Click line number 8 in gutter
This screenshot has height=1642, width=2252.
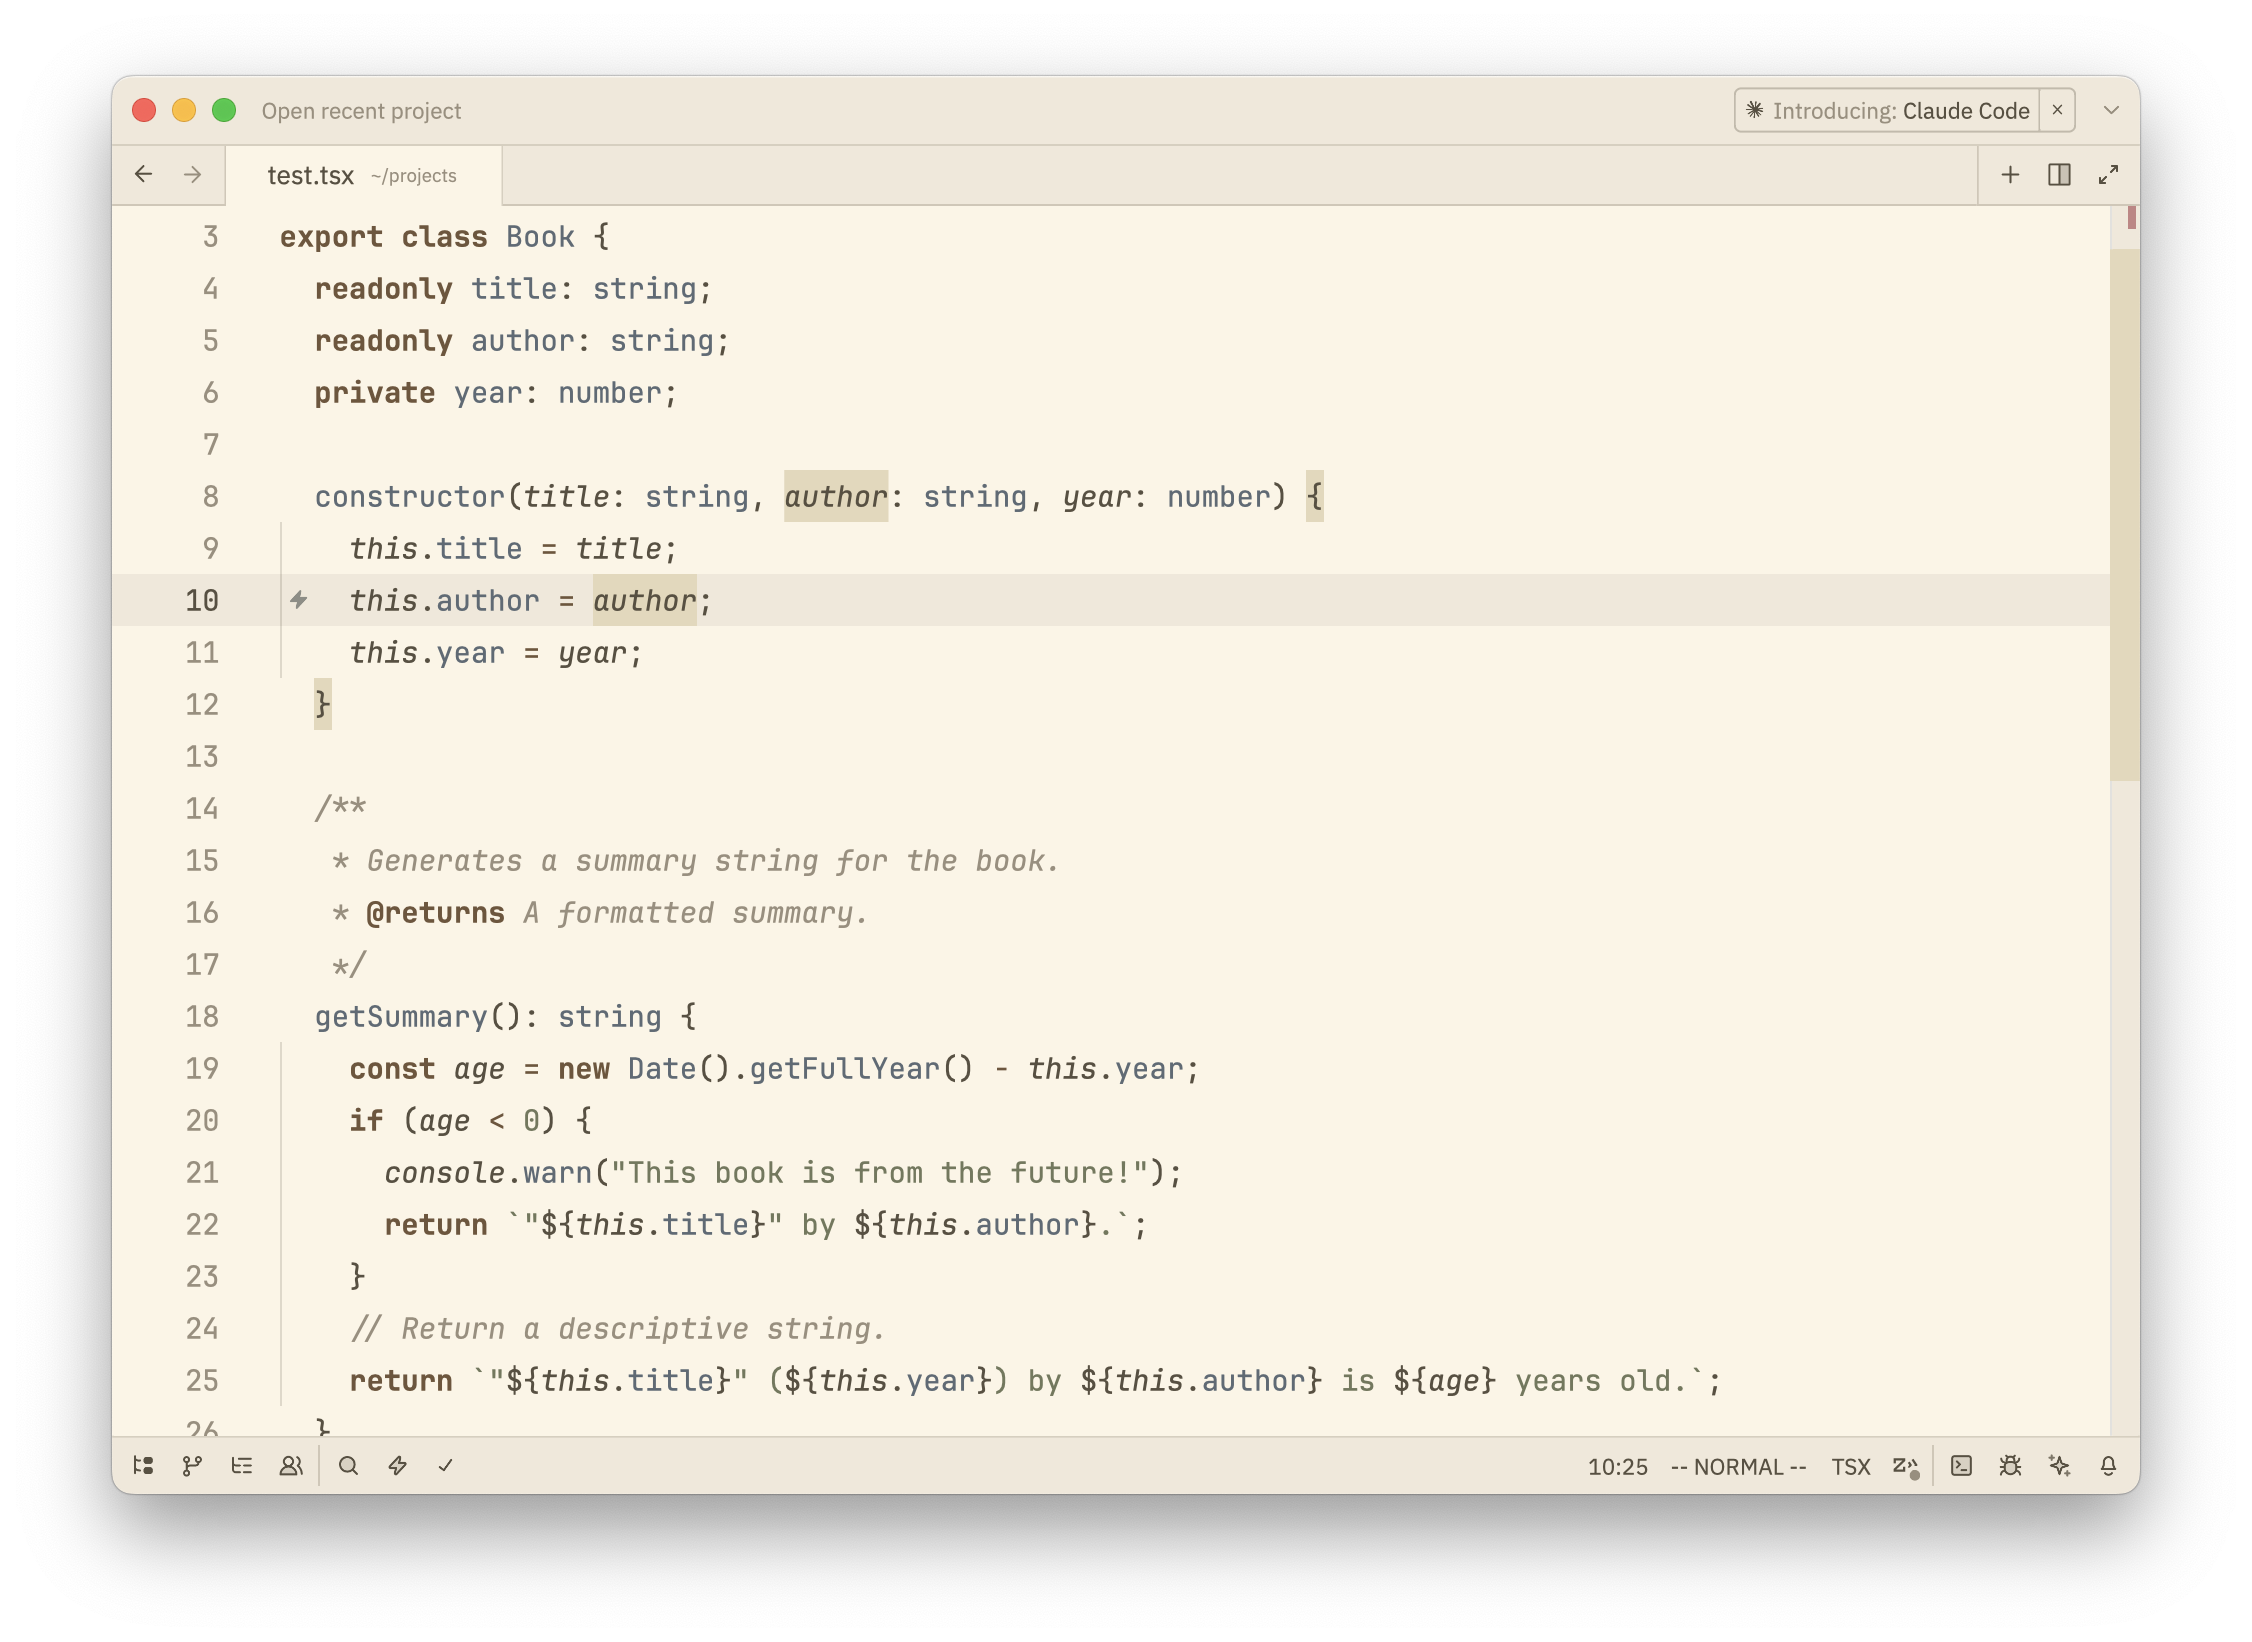click(x=210, y=496)
